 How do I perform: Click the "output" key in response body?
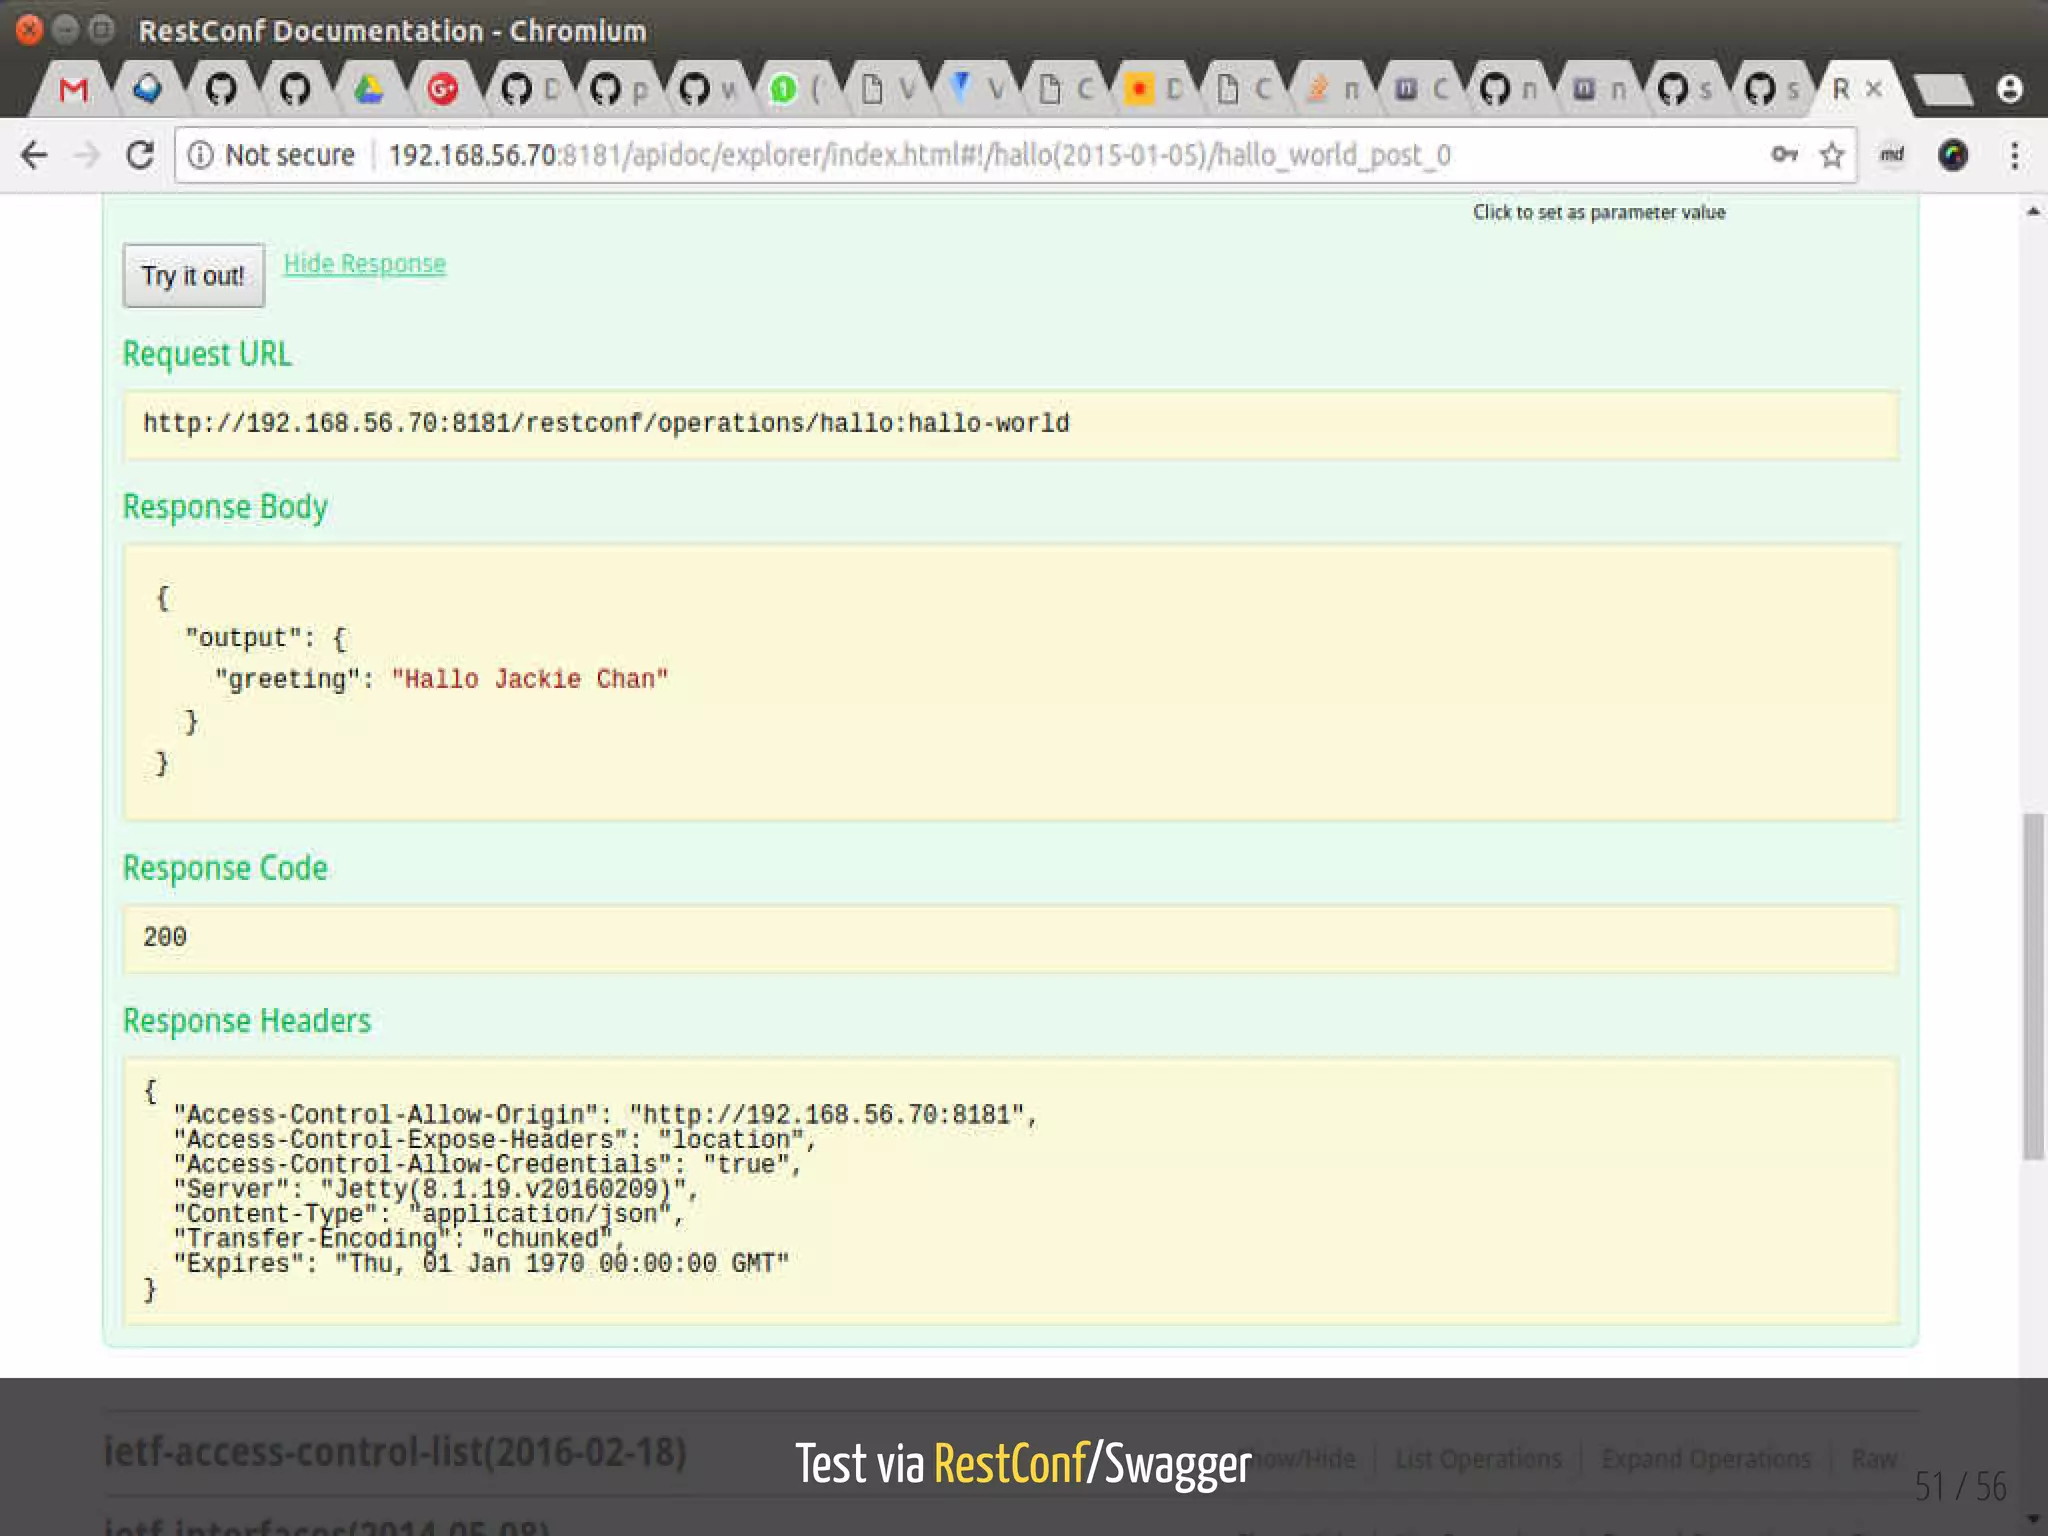click(244, 638)
